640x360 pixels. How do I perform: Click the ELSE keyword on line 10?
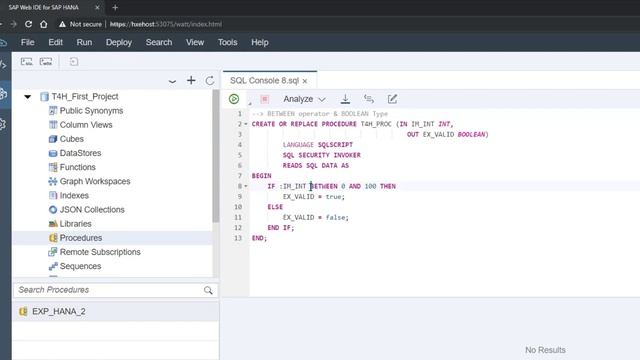tap(275, 207)
